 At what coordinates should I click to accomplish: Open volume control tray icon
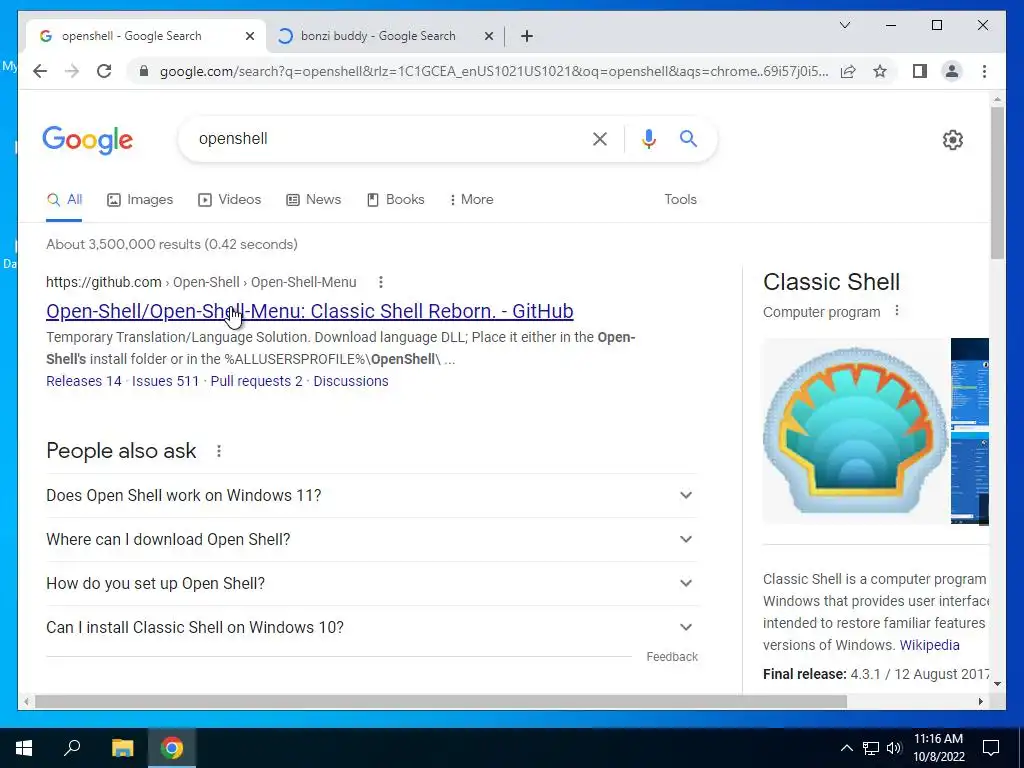[894, 748]
